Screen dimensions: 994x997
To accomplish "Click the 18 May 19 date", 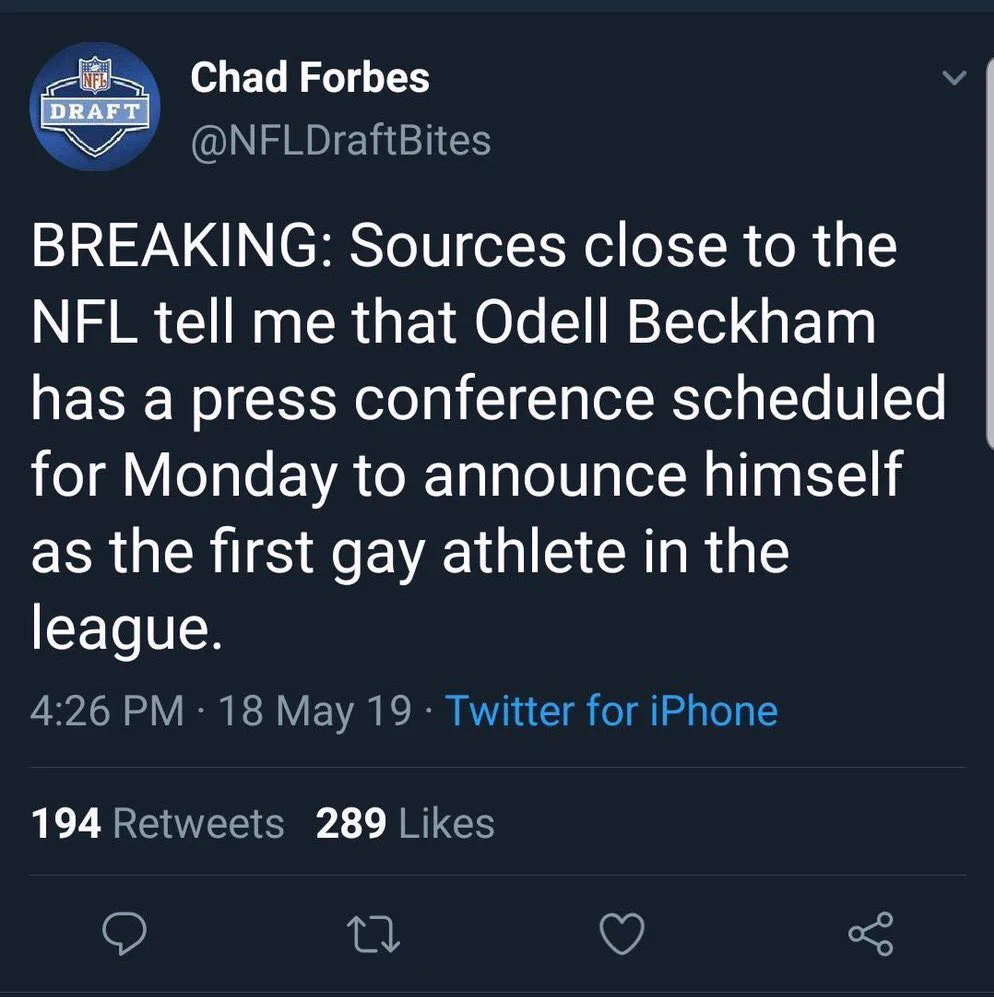I will pos(315,710).
